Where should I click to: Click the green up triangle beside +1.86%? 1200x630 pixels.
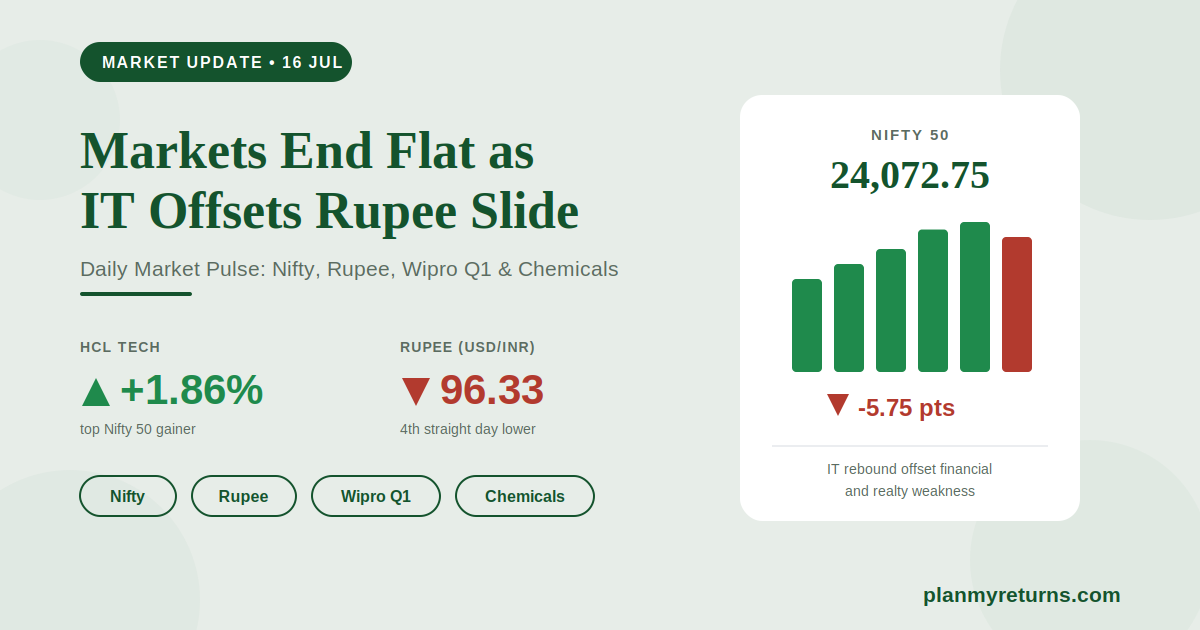[96, 391]
